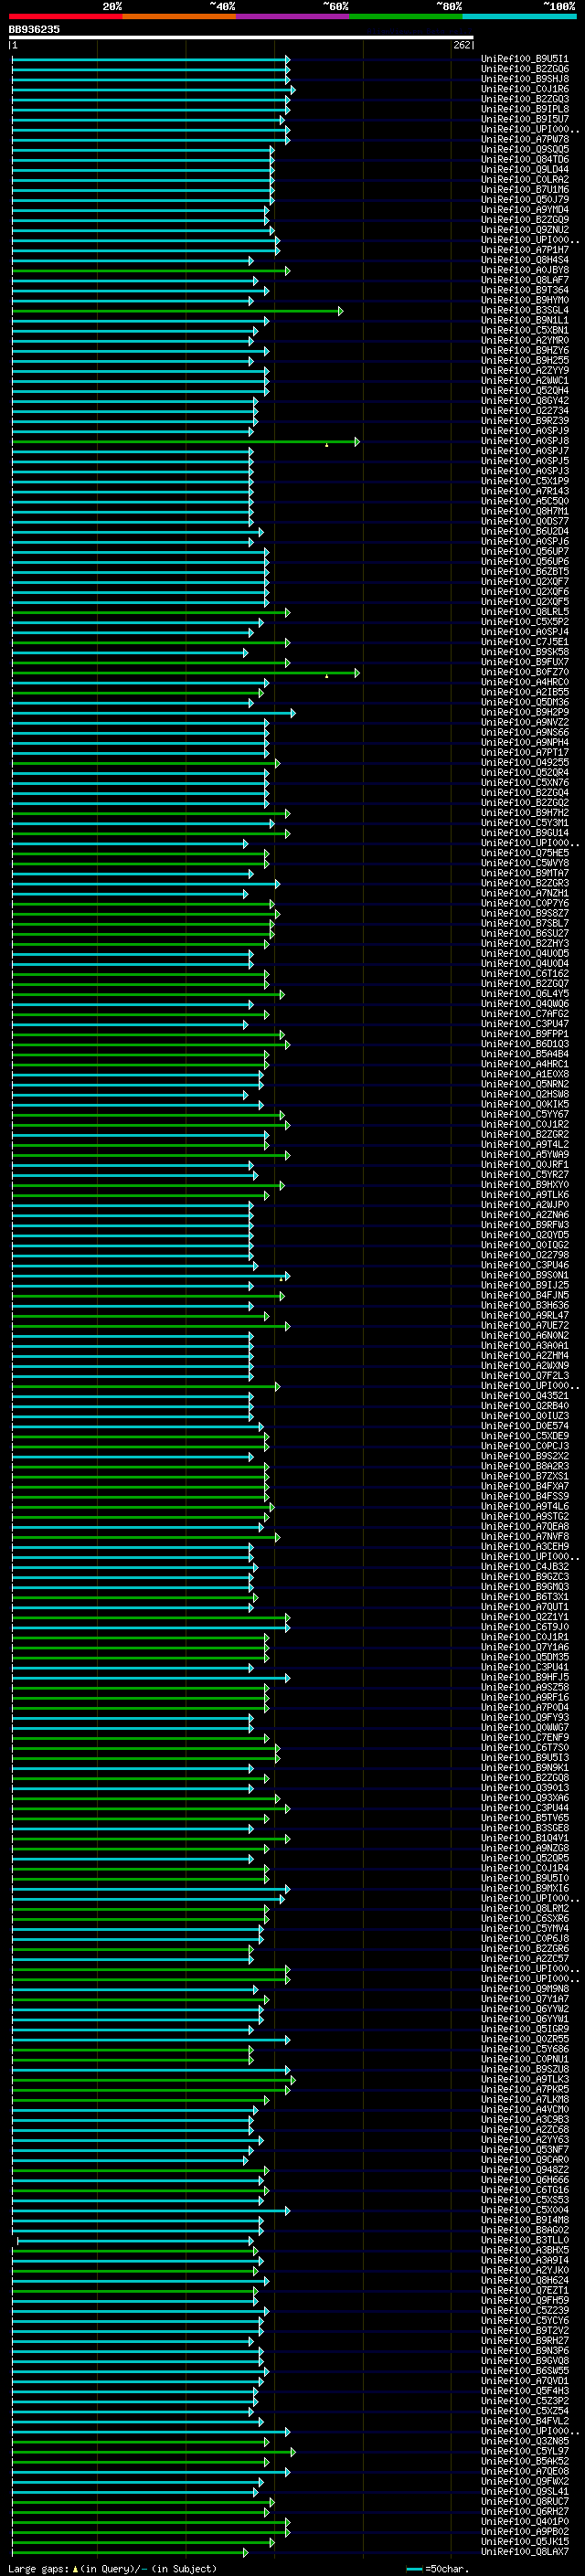The width and height of the screenshot is (585, 2576).
Task: Open hit UniRef100_A0SPJ8
Action: point(525,441)
